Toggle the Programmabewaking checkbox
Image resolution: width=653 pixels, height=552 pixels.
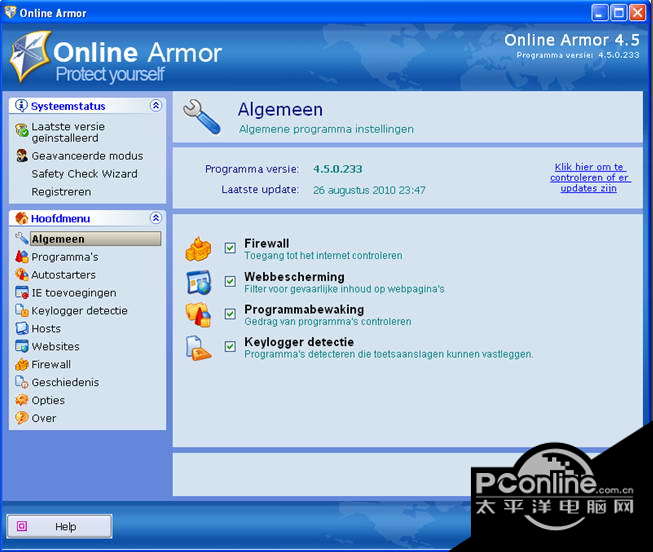tap(230, 314)
